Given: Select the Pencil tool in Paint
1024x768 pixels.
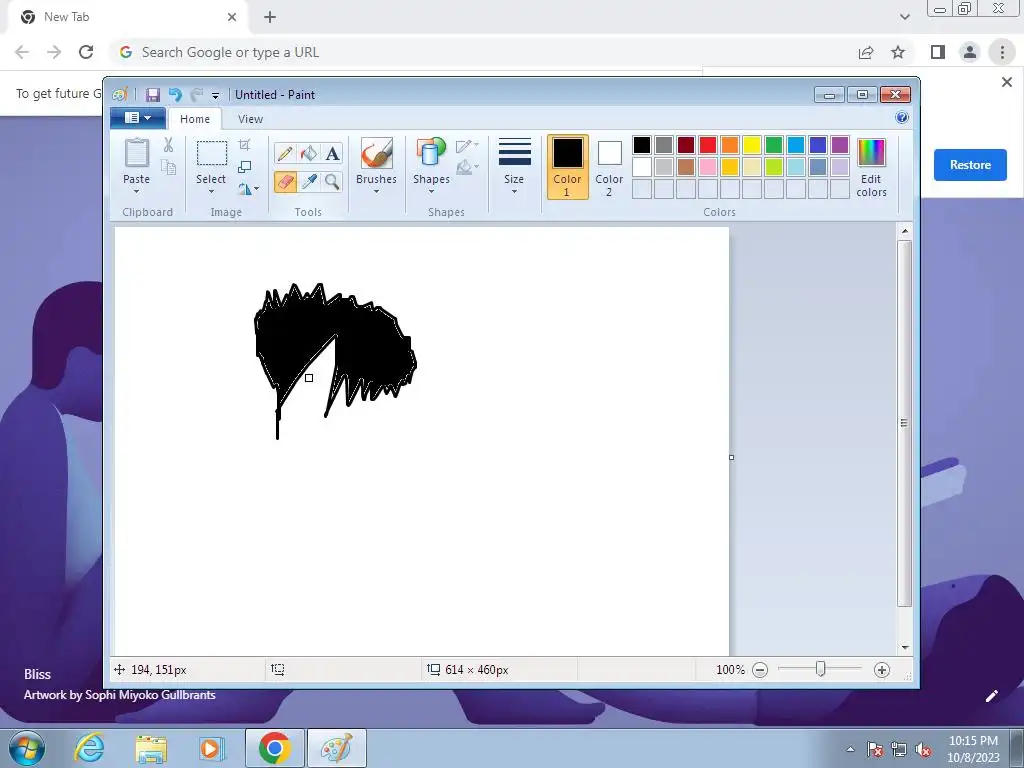Looking at the screenshot, I should [x=285, y=153].
